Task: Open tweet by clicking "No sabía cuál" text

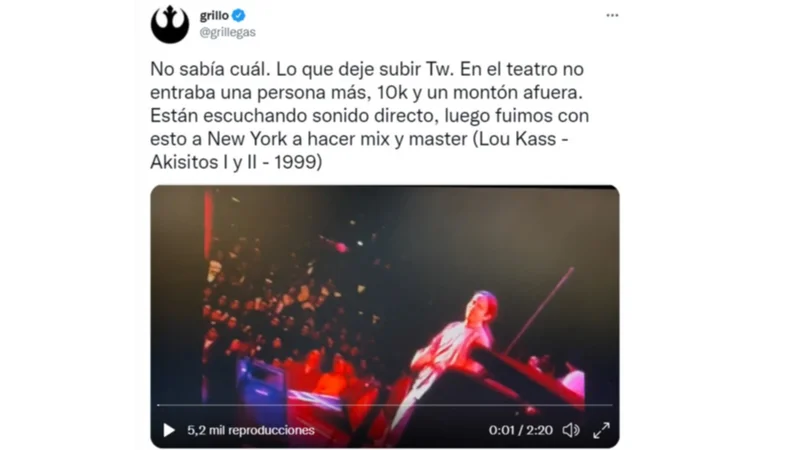Action: tap(210, 69)
